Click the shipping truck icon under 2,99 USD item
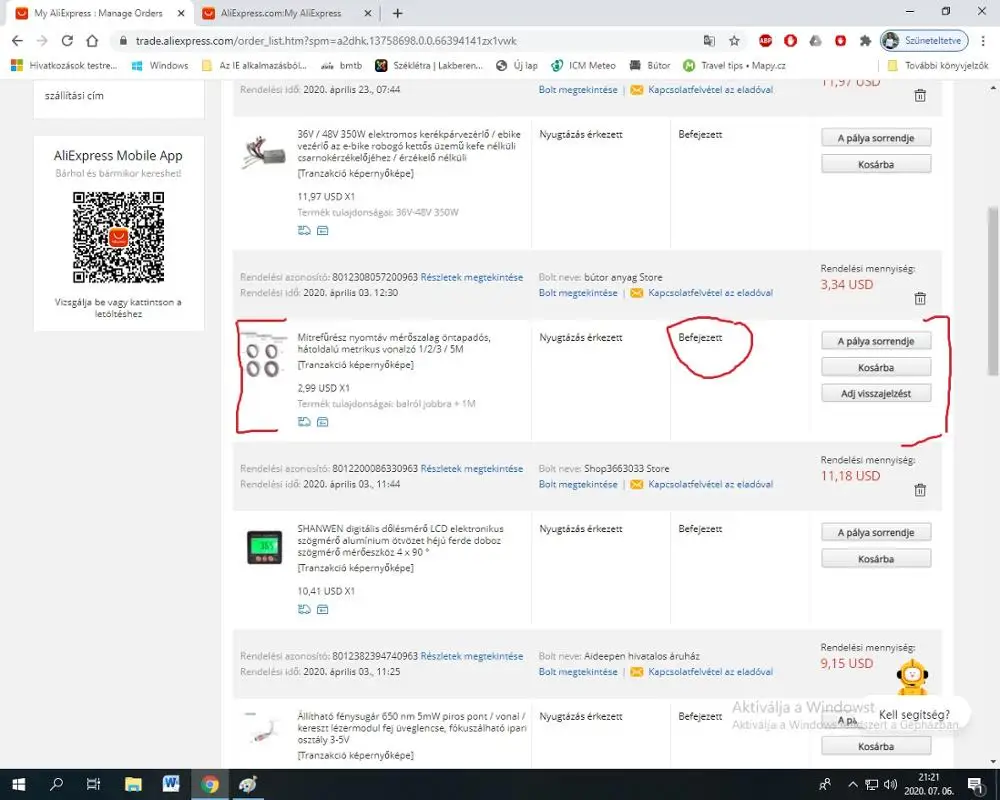 tap(304, 422)
